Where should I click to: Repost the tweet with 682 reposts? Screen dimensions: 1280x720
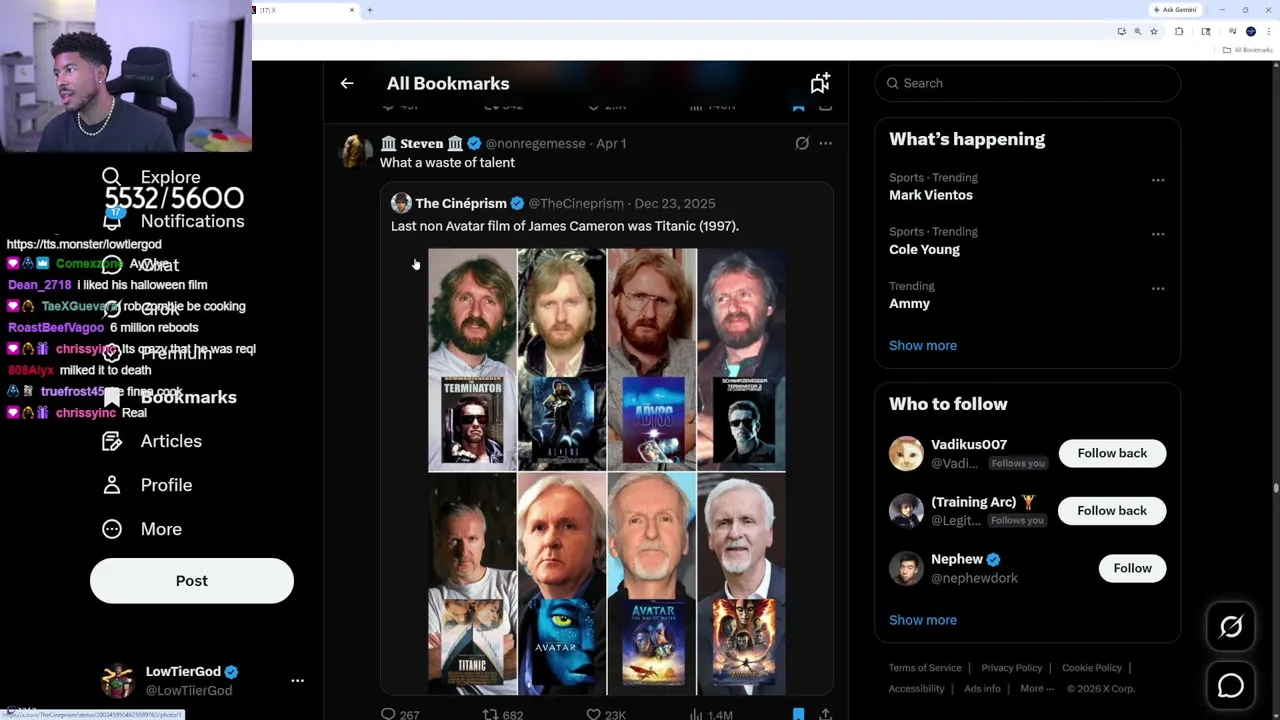click(x=491, y=714)
